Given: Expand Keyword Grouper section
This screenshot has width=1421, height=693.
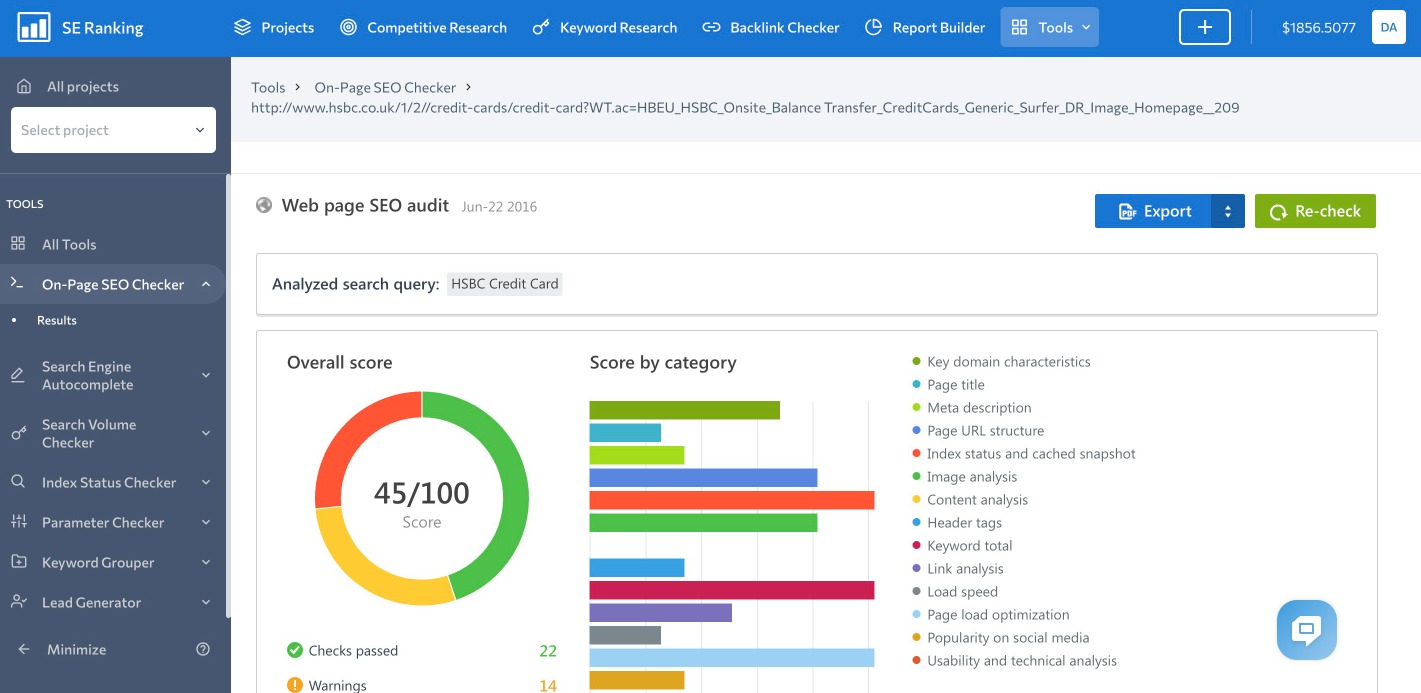Looking at the screenshot, I should click(206, 562).
